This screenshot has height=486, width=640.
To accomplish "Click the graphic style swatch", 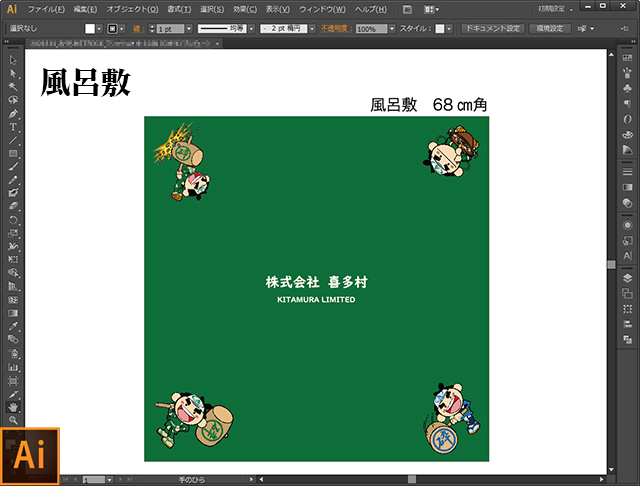I will click(x=440, y=29).
